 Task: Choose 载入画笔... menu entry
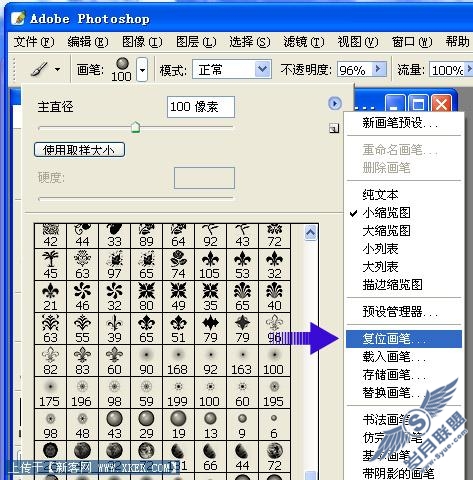[404, 357]
